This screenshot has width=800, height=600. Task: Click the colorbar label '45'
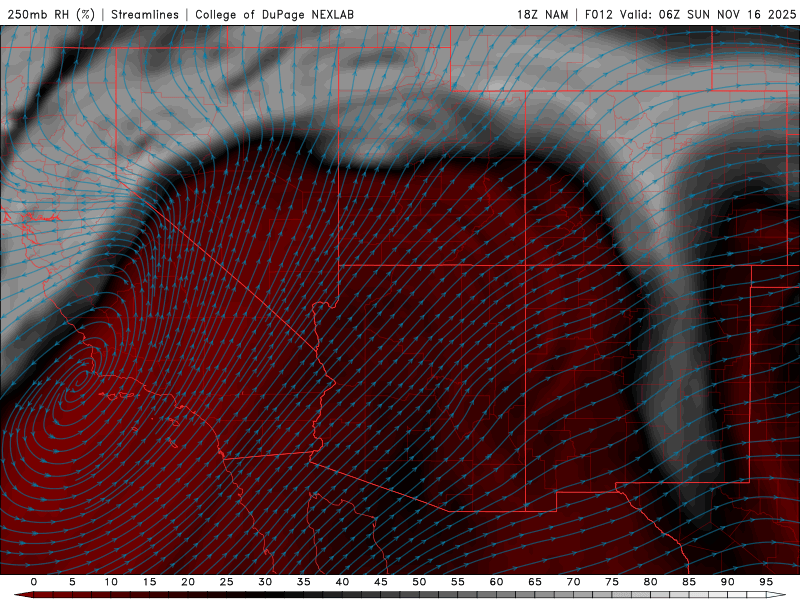pyautogui.click(x=381, y=582)
